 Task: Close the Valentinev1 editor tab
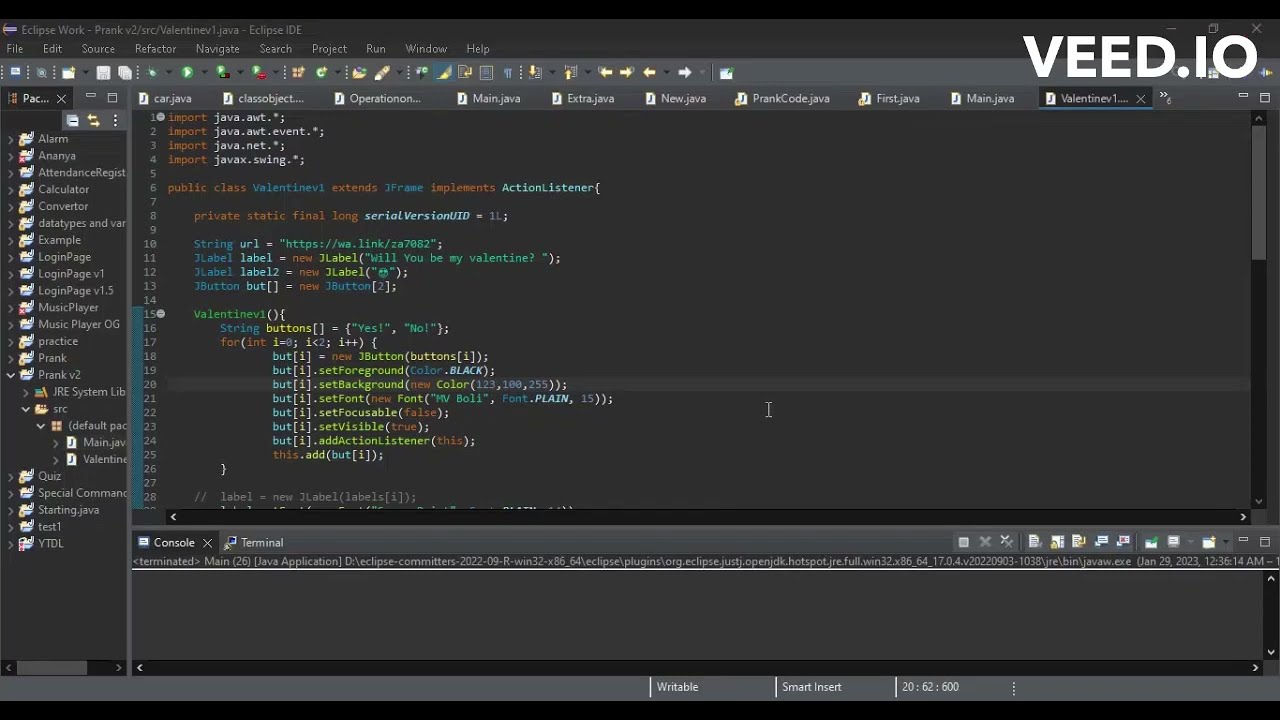pos(1140,98)
